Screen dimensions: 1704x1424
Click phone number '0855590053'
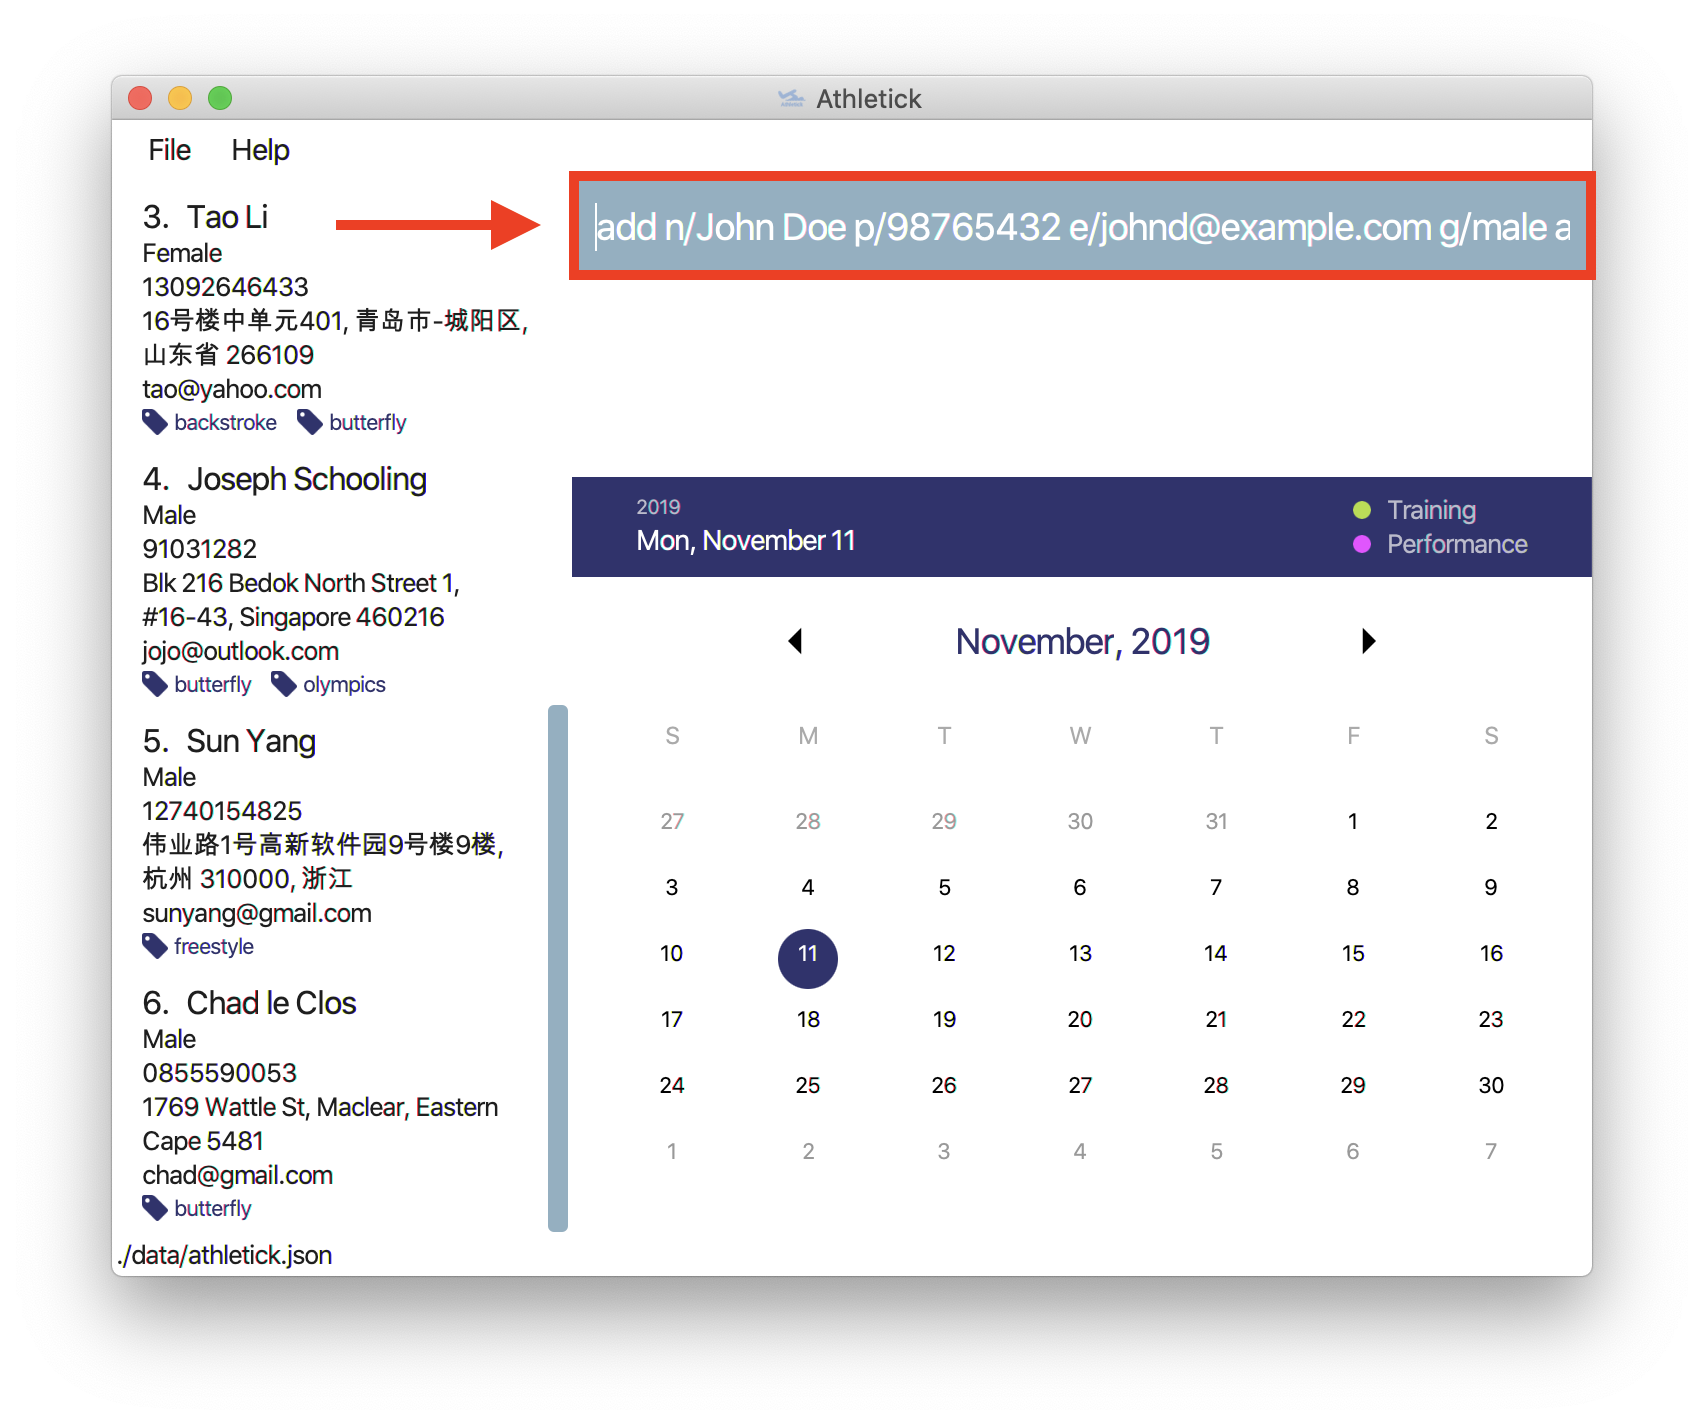tap(219, 1073)
